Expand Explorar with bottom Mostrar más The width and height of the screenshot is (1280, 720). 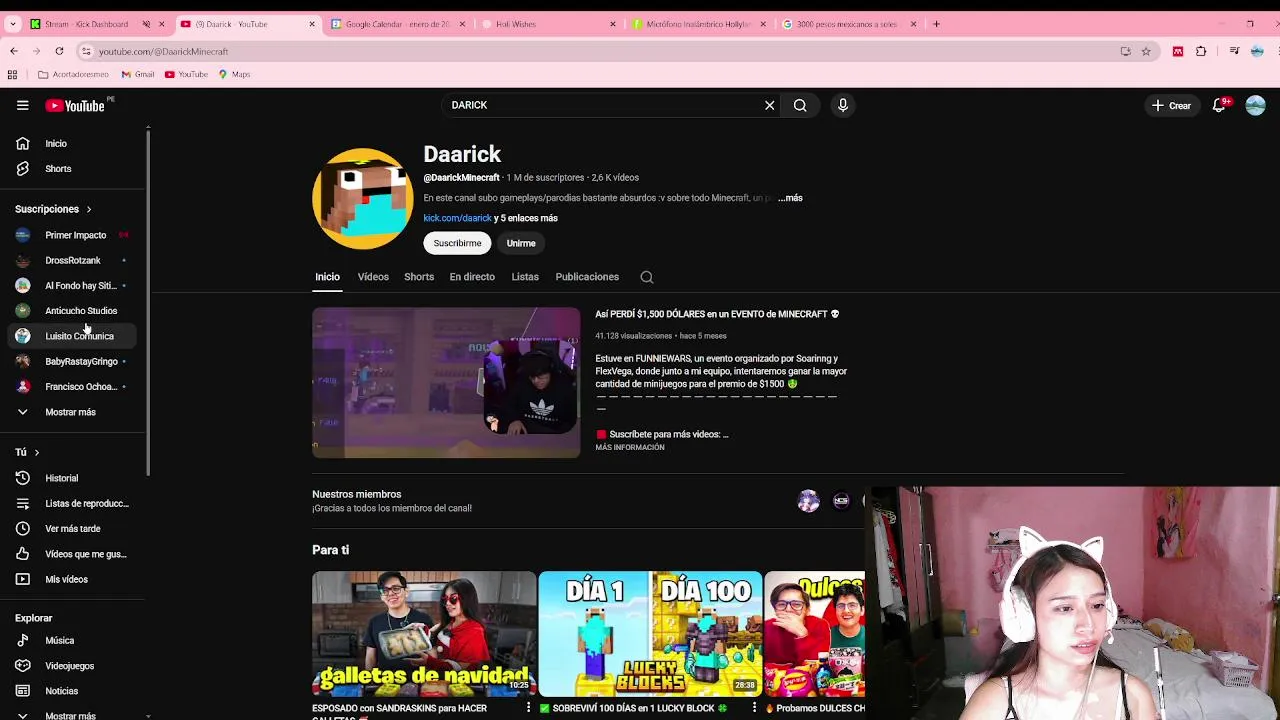(x=72, y=715)
